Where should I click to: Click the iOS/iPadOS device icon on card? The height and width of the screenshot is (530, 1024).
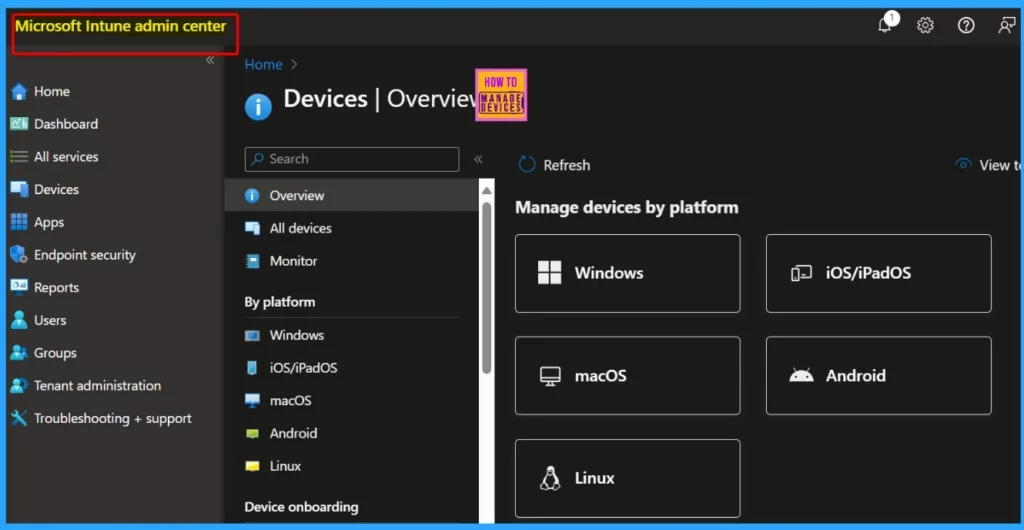pos(801,273)
